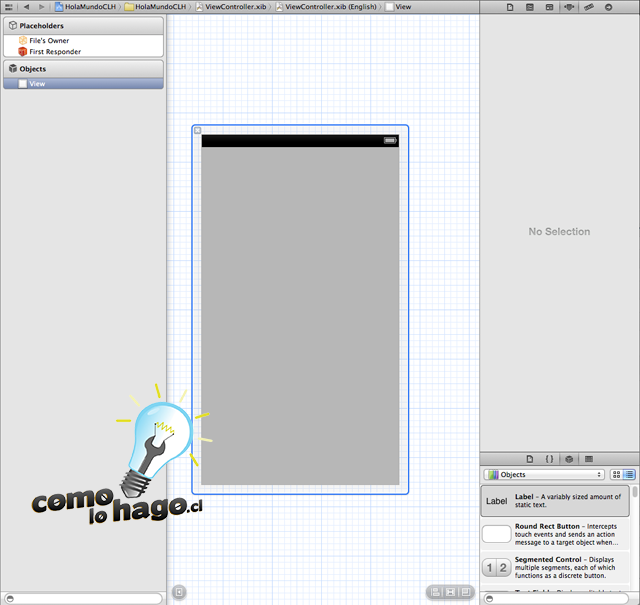The image size is (640, 605).
Task: Click the last canvas layout segment button
Action: pos(465,592)
